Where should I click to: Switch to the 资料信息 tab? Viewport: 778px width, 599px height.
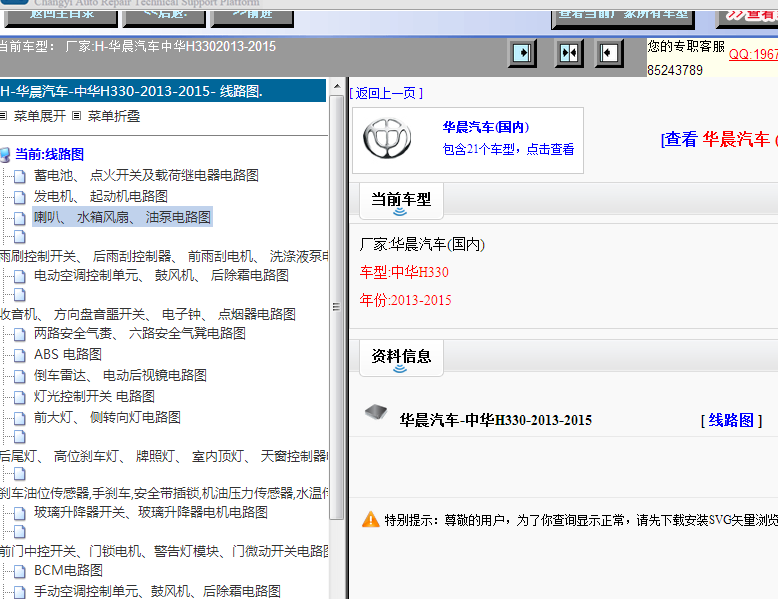point(401,358)
